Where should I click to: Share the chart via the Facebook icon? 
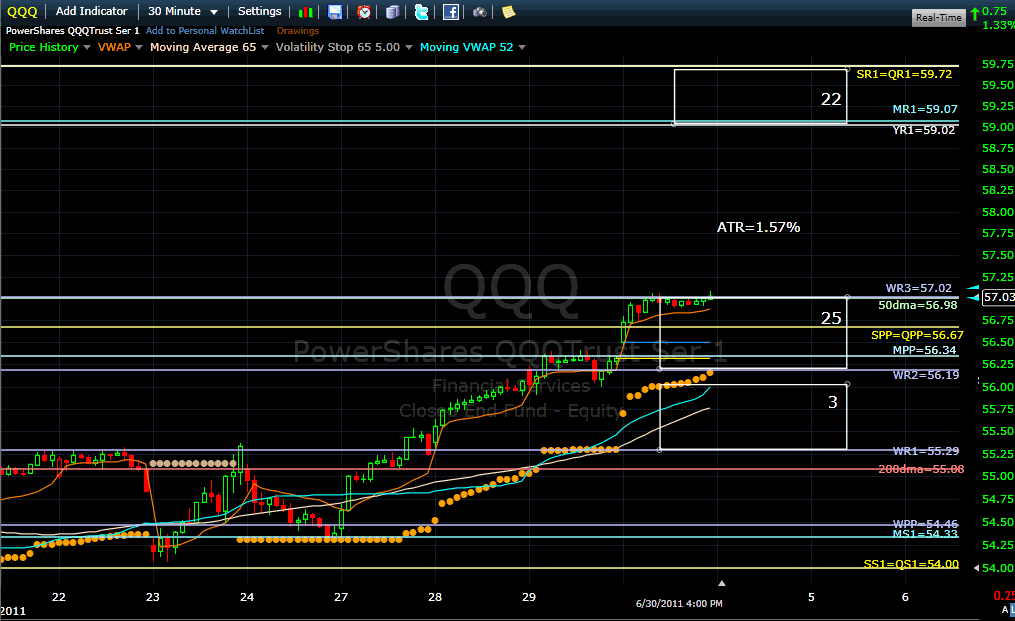451,12
